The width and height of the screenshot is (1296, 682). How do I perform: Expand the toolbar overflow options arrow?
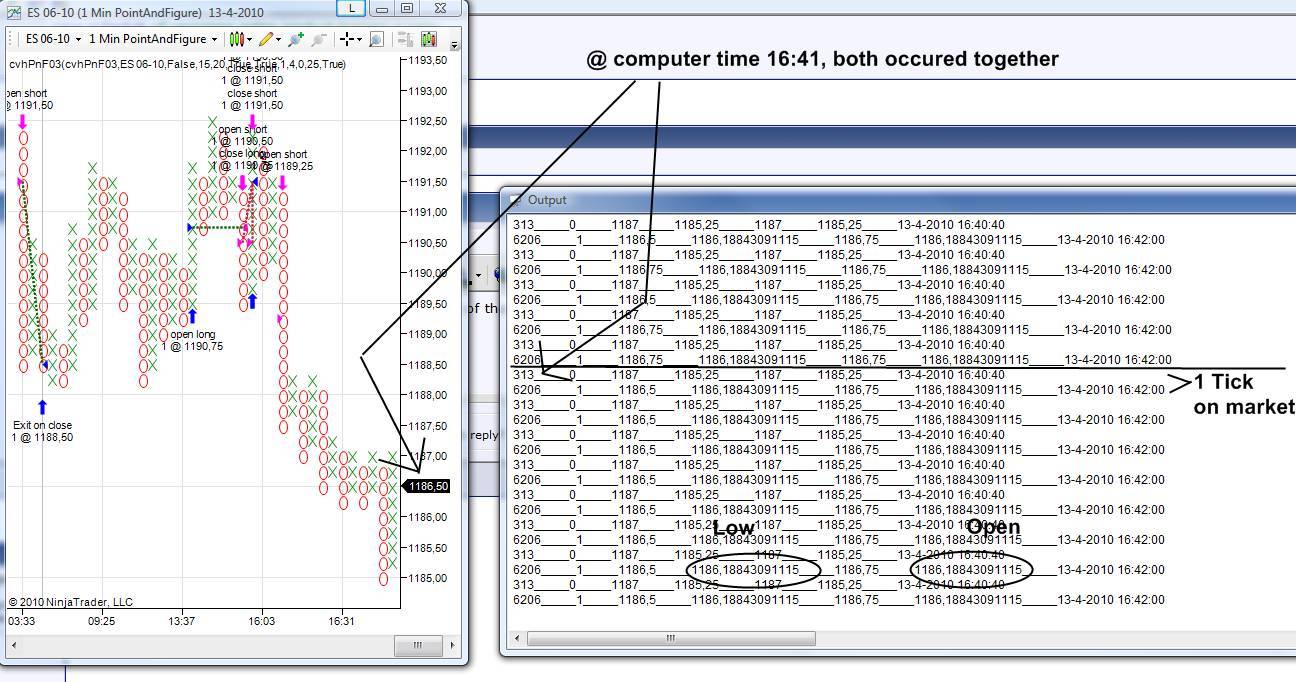[455, 44]
